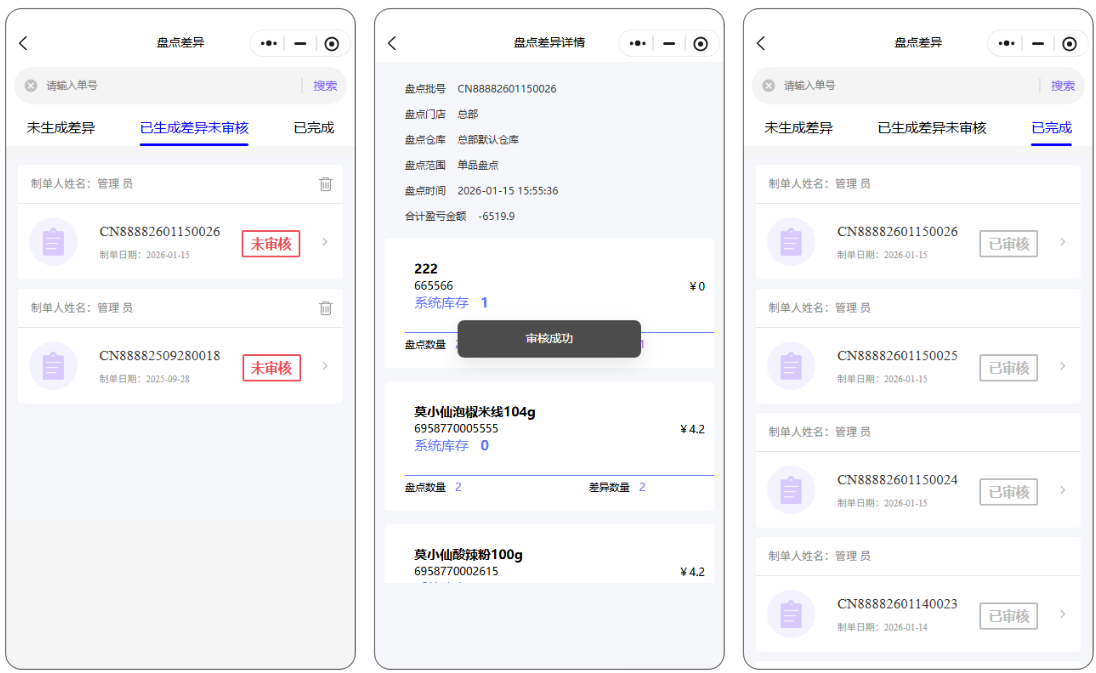The width and height of the screenshot is (1096, 673).
Task: Tap the 审核成功 toast message
Action: click(549, 339)
